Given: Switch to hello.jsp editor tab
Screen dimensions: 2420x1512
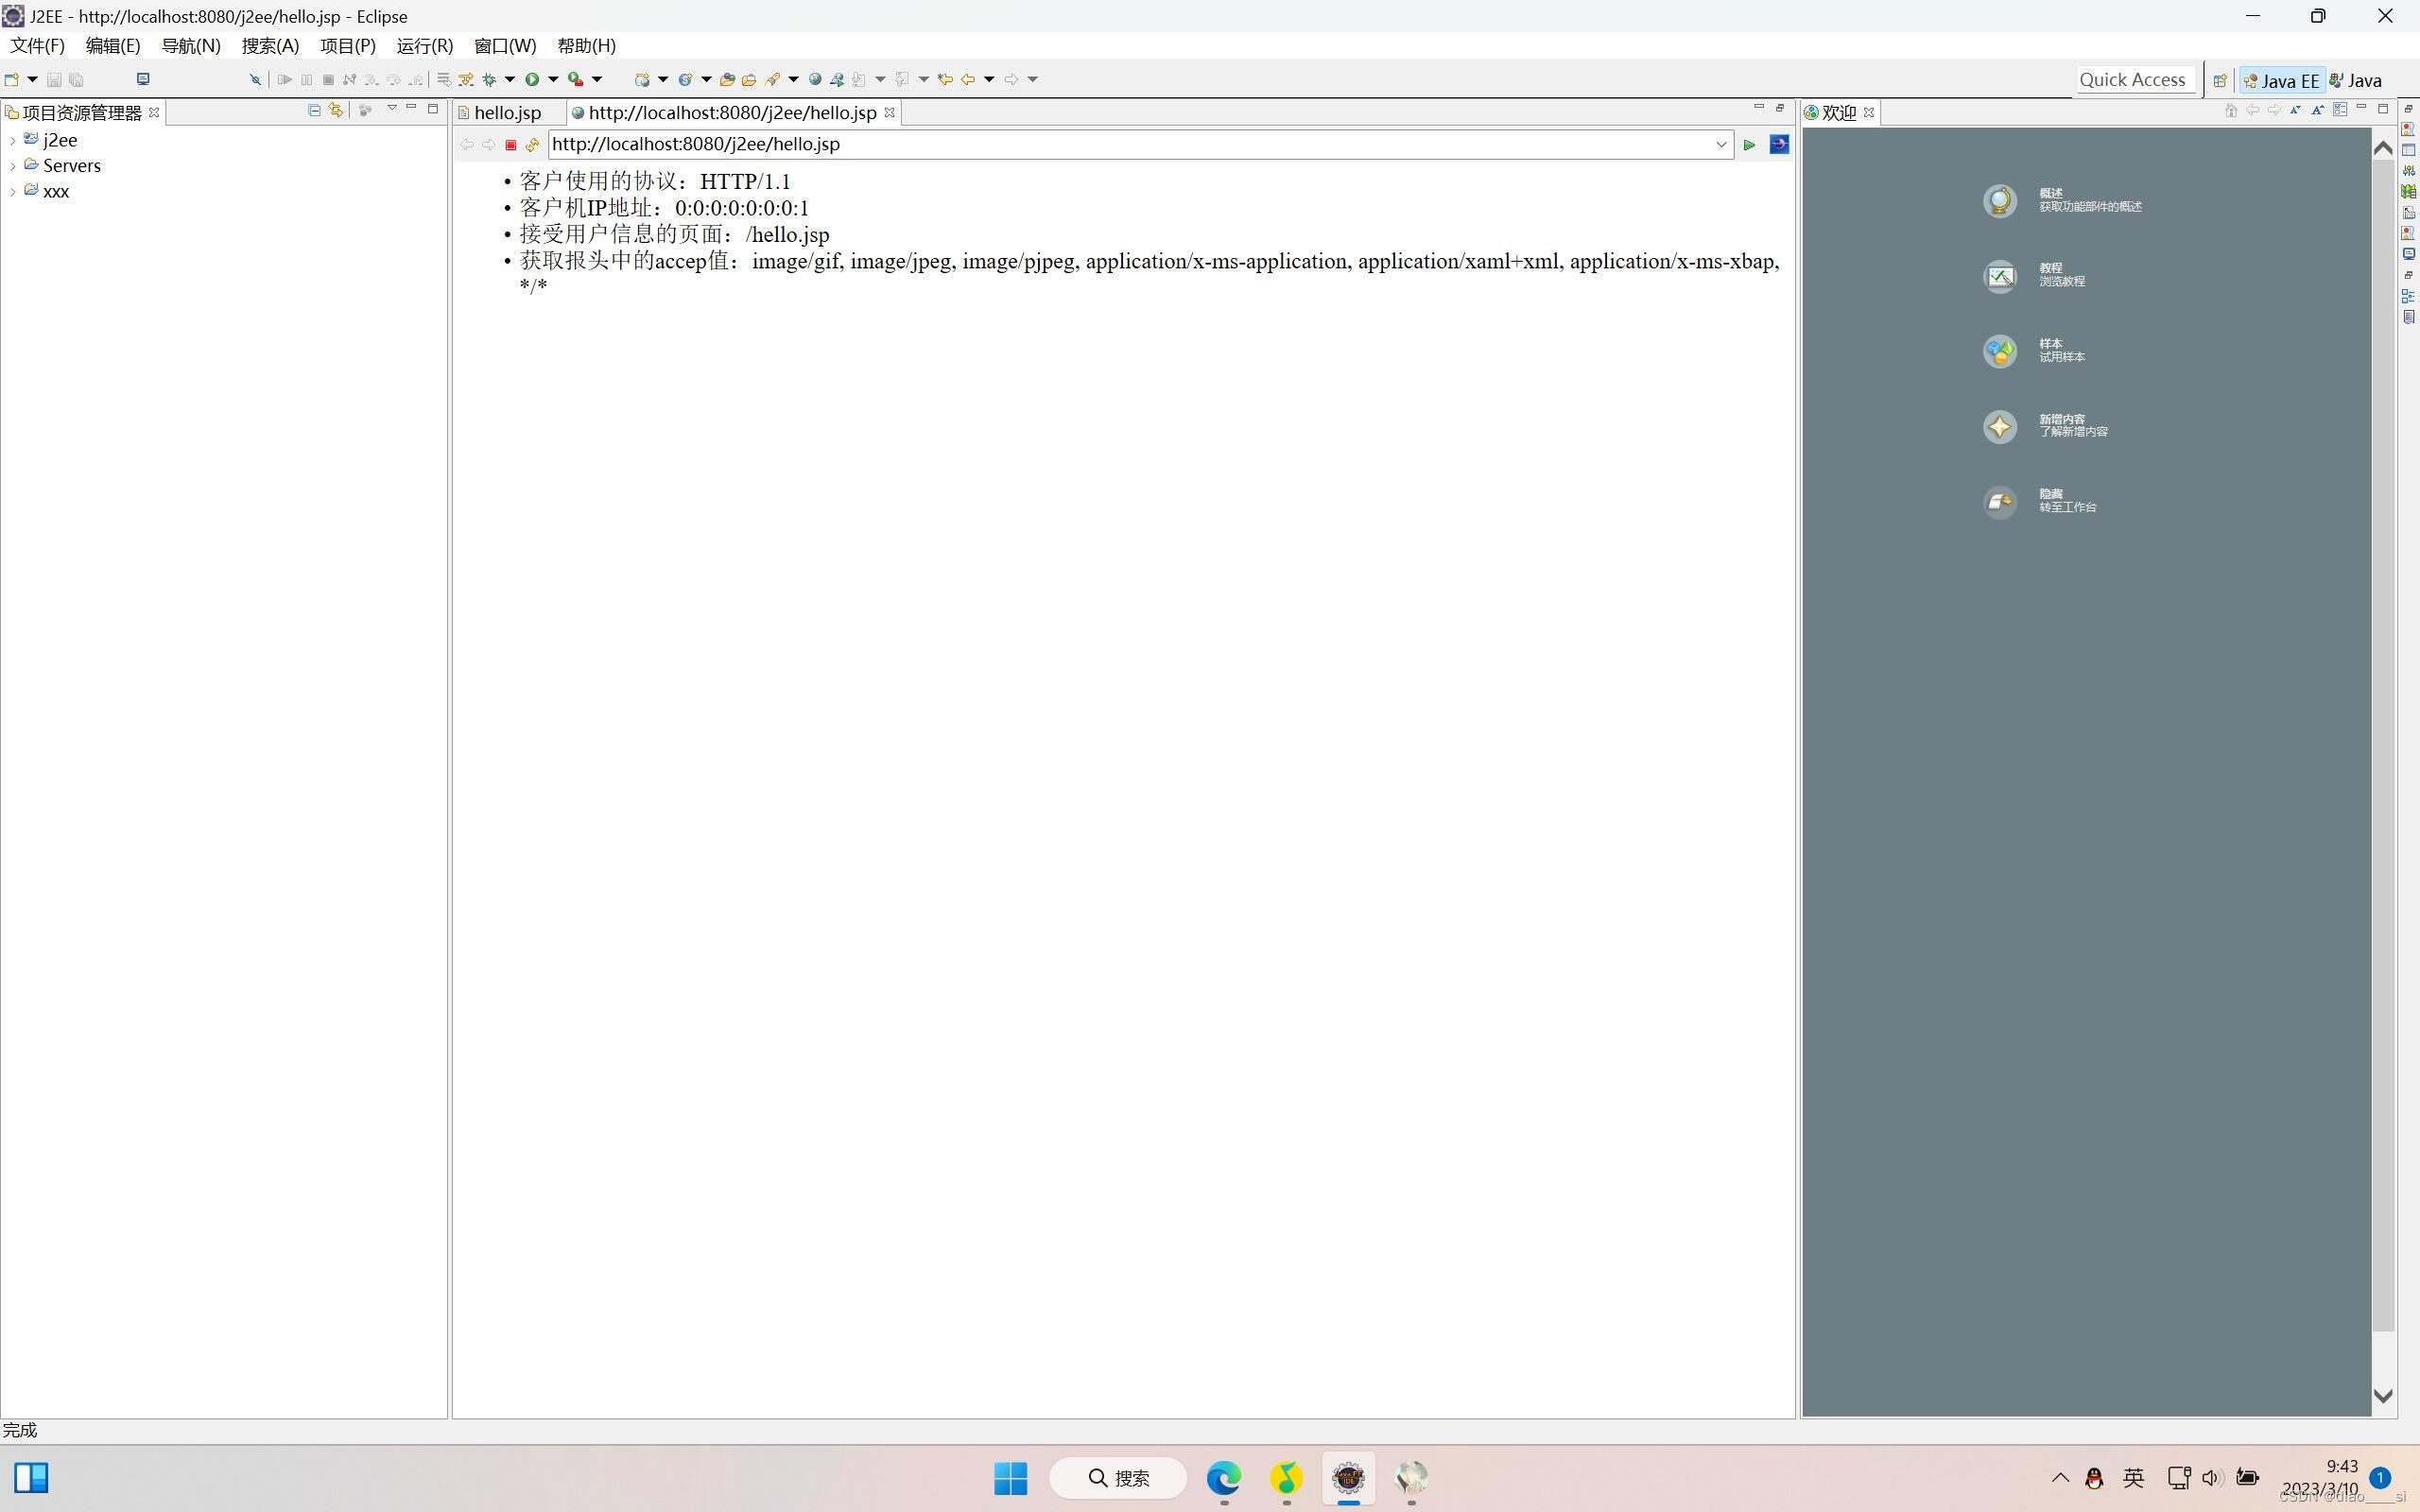Looking at the screenshot, I should coord(507,113).
